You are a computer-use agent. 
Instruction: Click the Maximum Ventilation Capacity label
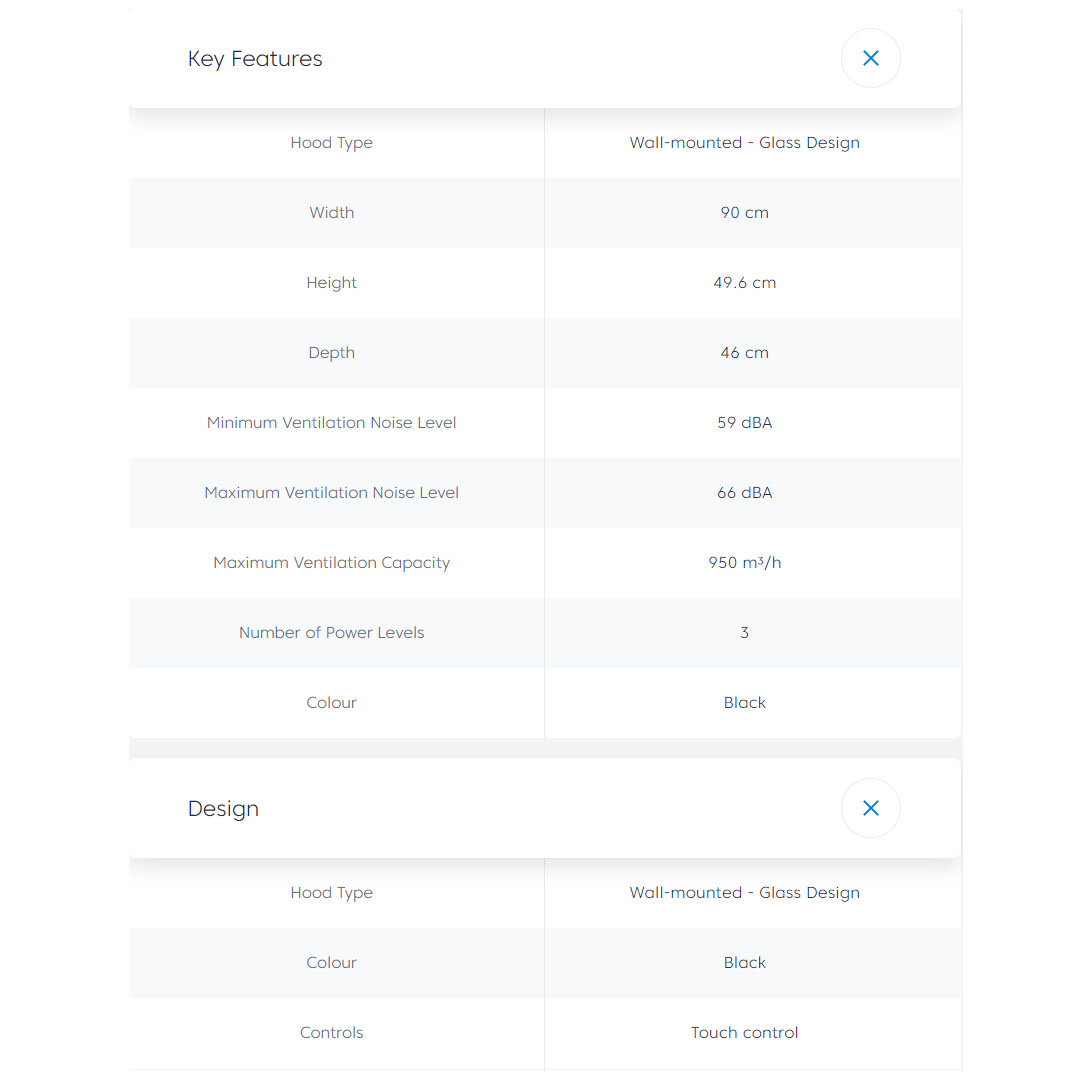click(x=331, y=563)
